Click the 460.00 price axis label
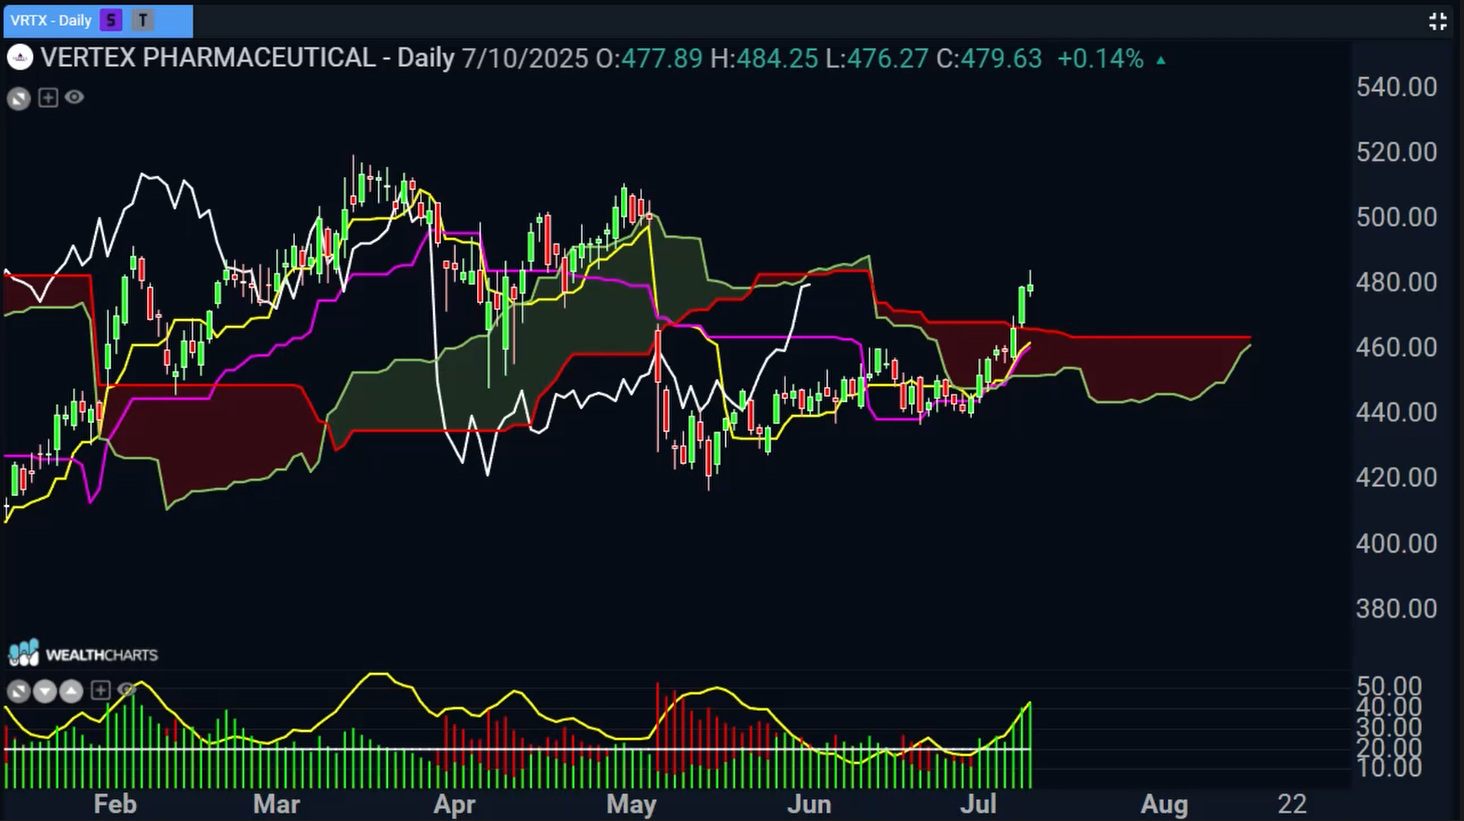The width and height of the screenshot is (1464, 821). (x=1396, y=347)
